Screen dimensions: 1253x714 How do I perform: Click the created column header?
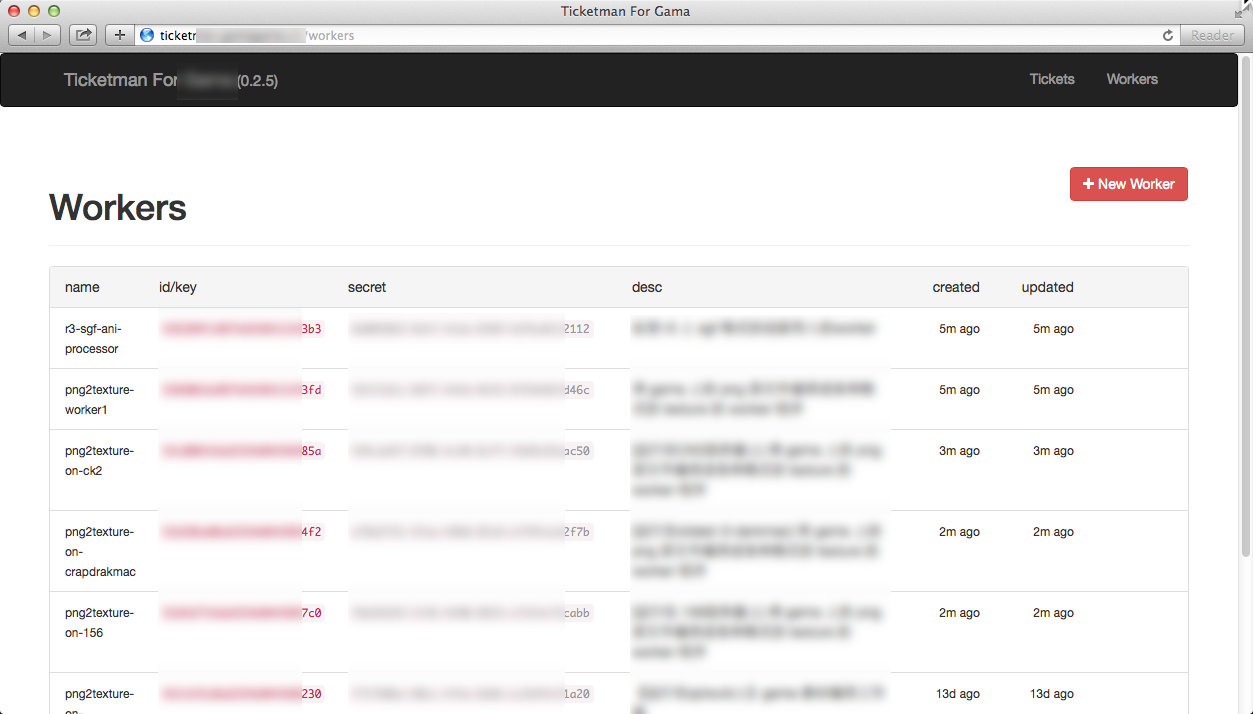(x=956, y=287)
